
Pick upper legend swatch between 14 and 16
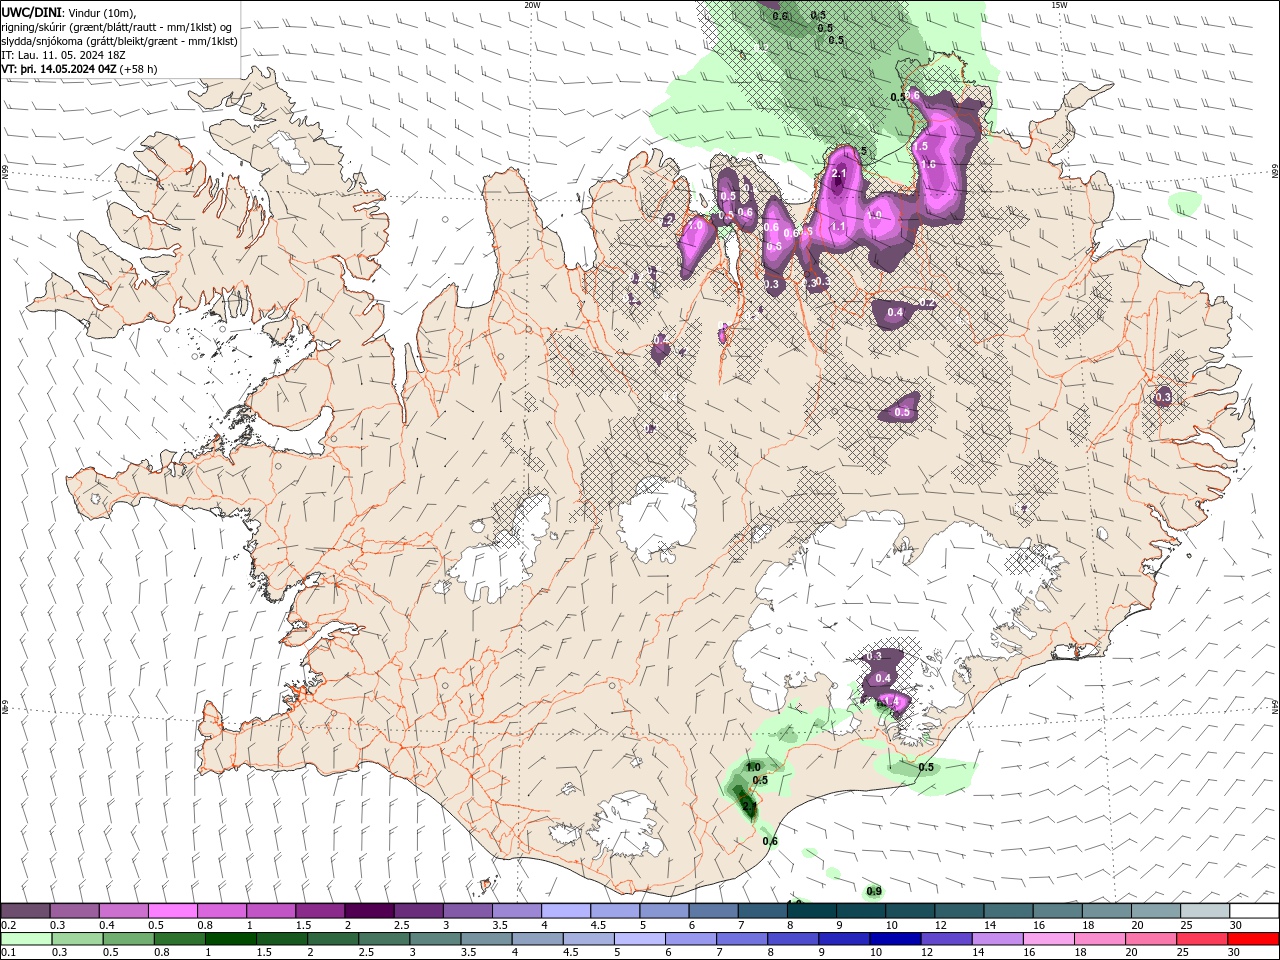click(x=1007, y=910)
